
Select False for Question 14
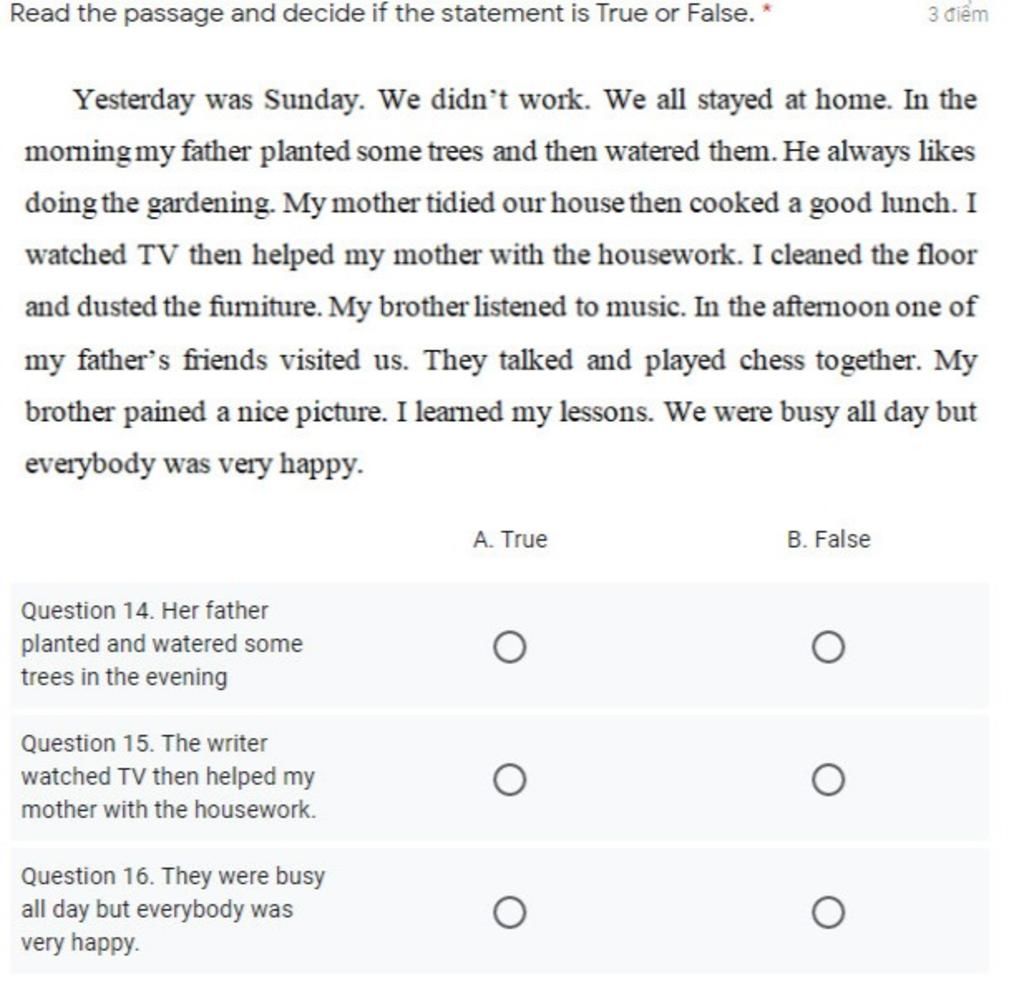pos(828,647)
